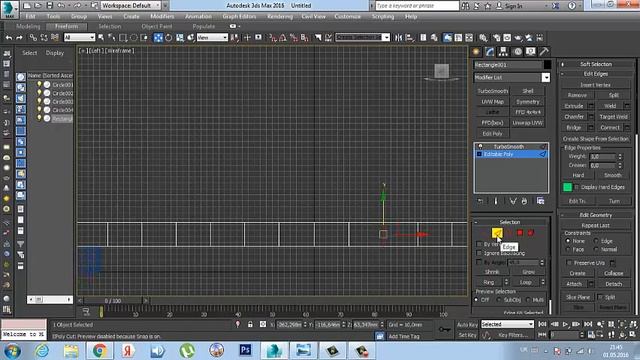Enable Ignore Backfacing checkbox
Viewport: 640px width, 360px height.
coord(479,253)
